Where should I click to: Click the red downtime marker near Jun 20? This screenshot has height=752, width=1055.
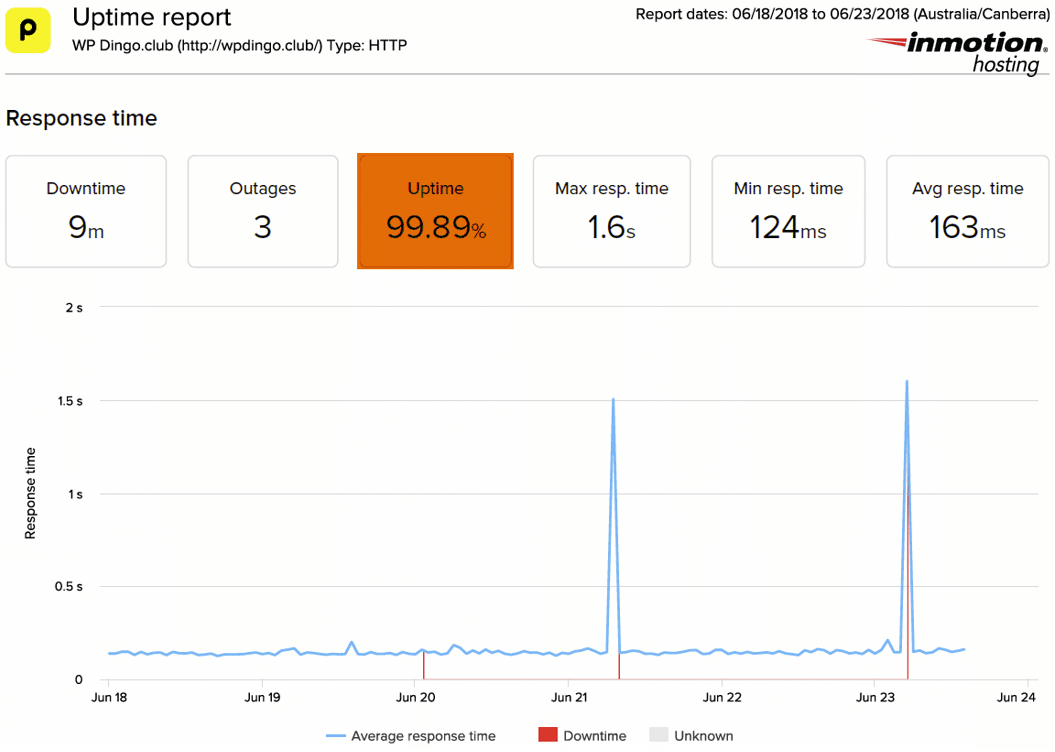tap(423, 665)
